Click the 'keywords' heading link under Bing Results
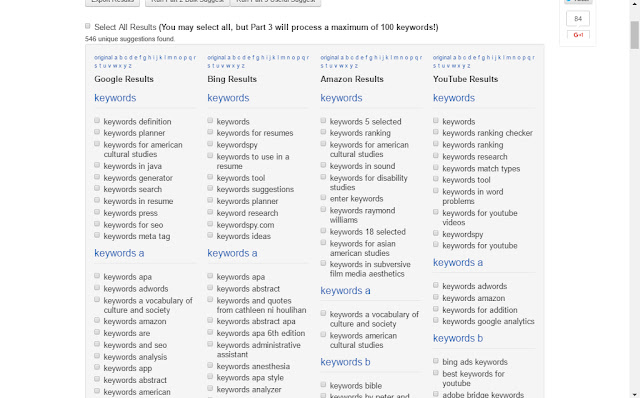640x398 pixels. pyautogui.click(x=228, y=98)
